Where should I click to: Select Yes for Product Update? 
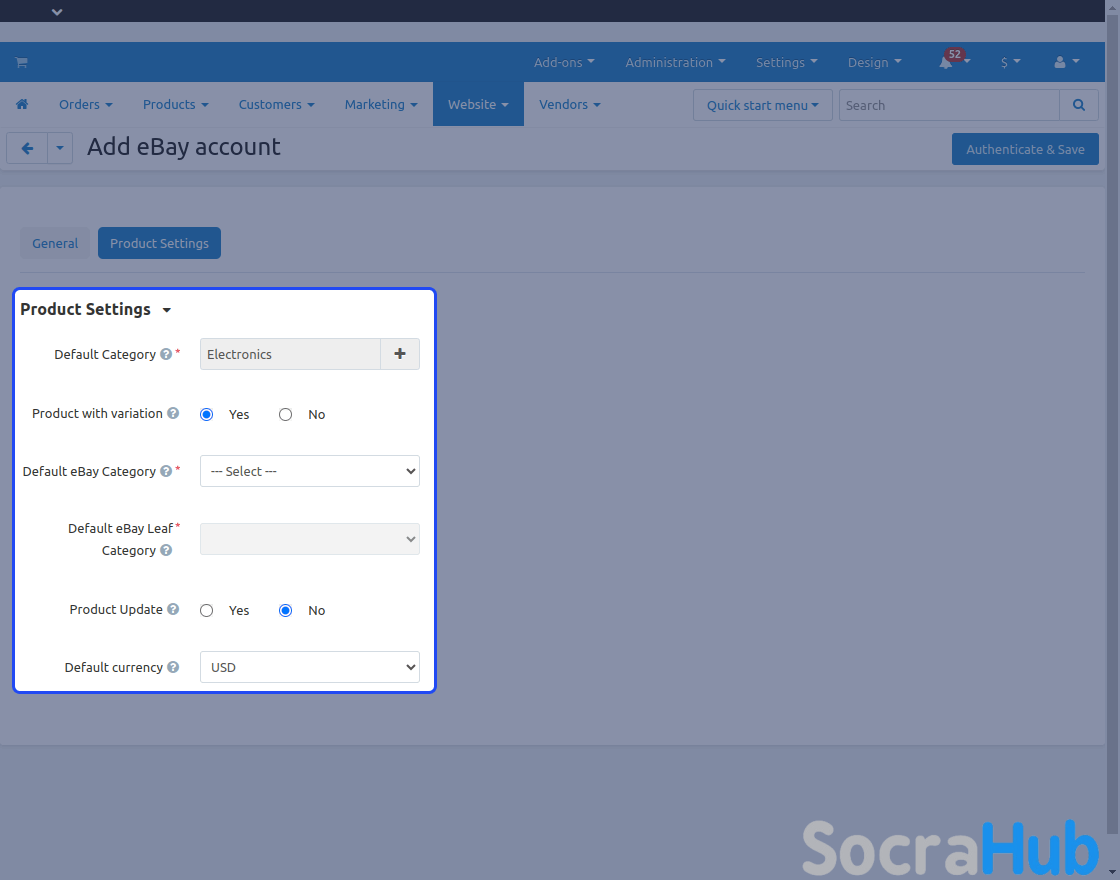click(207, 610)
